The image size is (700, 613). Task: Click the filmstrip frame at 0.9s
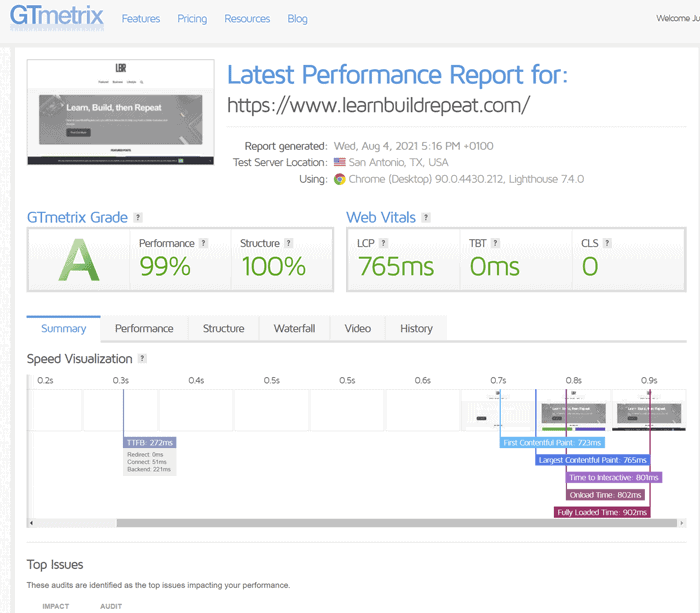649,410
